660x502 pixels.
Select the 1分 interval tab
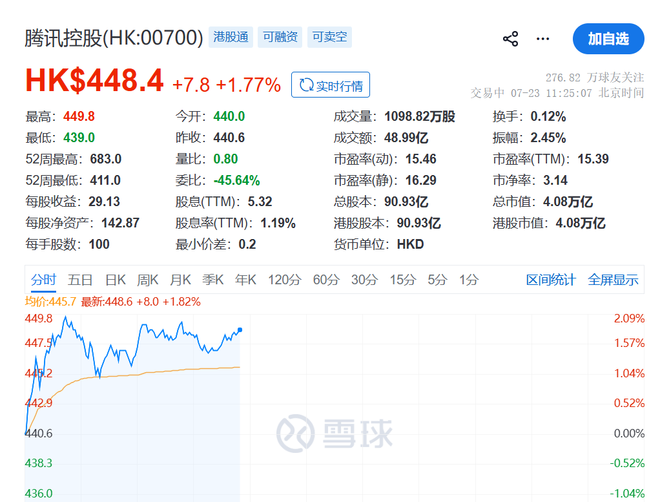(468, 280)
